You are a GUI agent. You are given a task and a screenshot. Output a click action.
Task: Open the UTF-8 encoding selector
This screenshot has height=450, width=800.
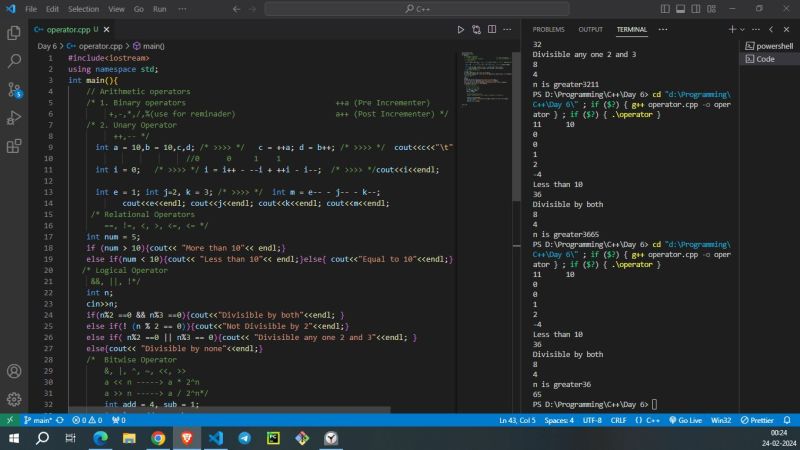[592, 420]
